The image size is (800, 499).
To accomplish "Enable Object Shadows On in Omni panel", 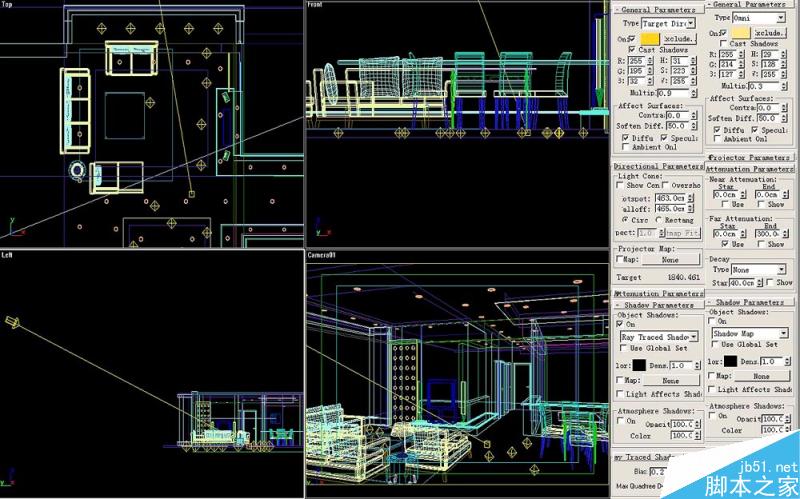I will [712, 321].
